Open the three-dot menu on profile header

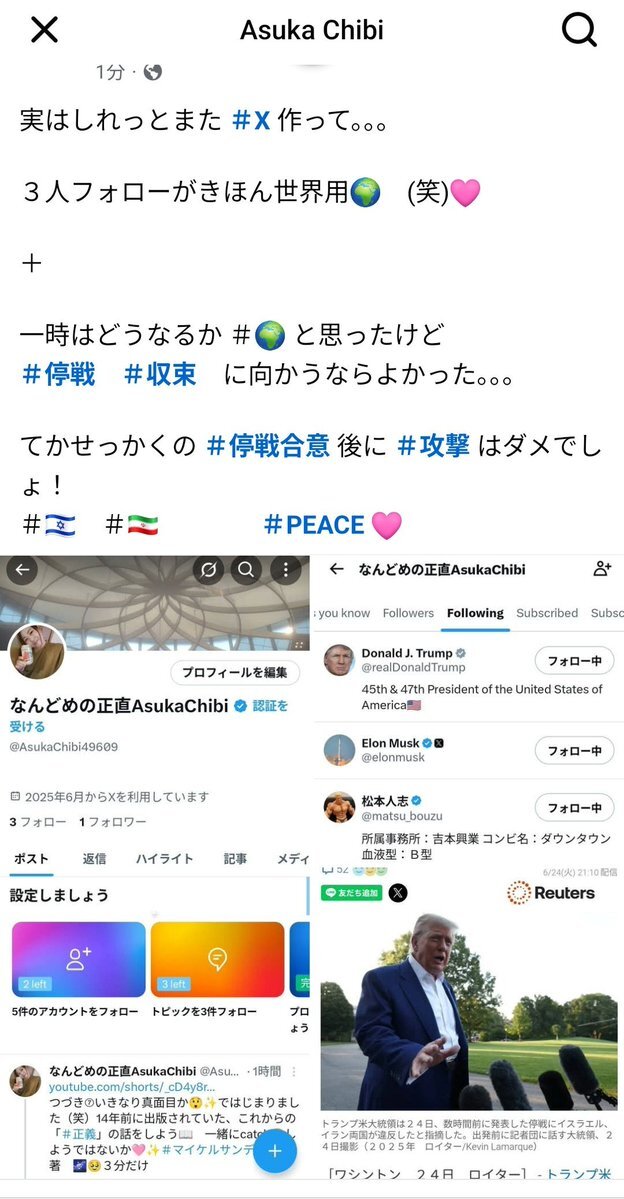[285, 570]
